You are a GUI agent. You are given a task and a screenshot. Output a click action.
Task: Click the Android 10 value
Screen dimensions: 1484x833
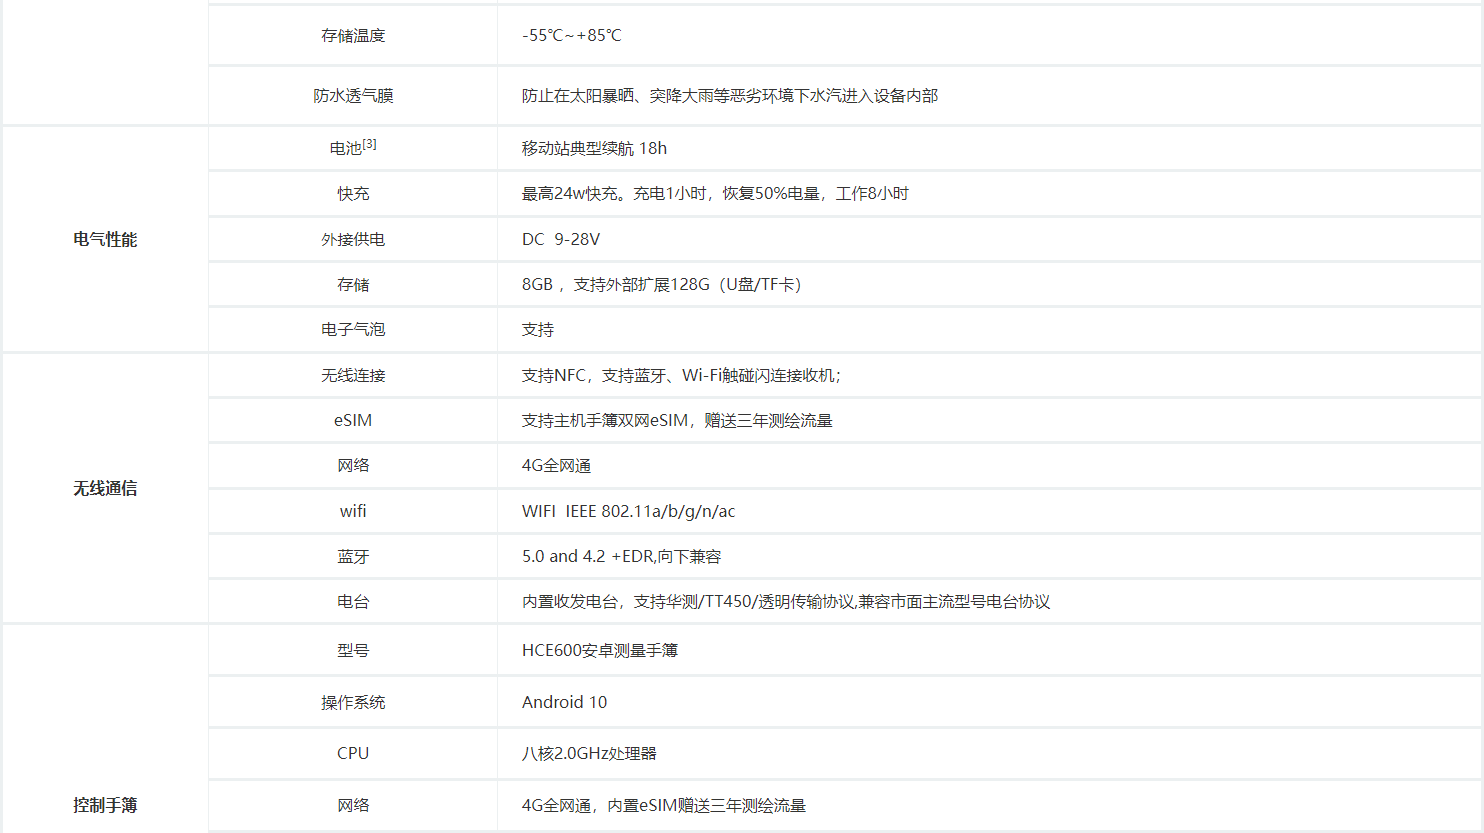564,703
